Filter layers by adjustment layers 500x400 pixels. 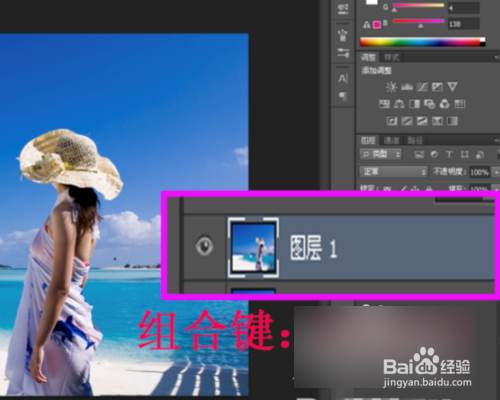[434, 154]
